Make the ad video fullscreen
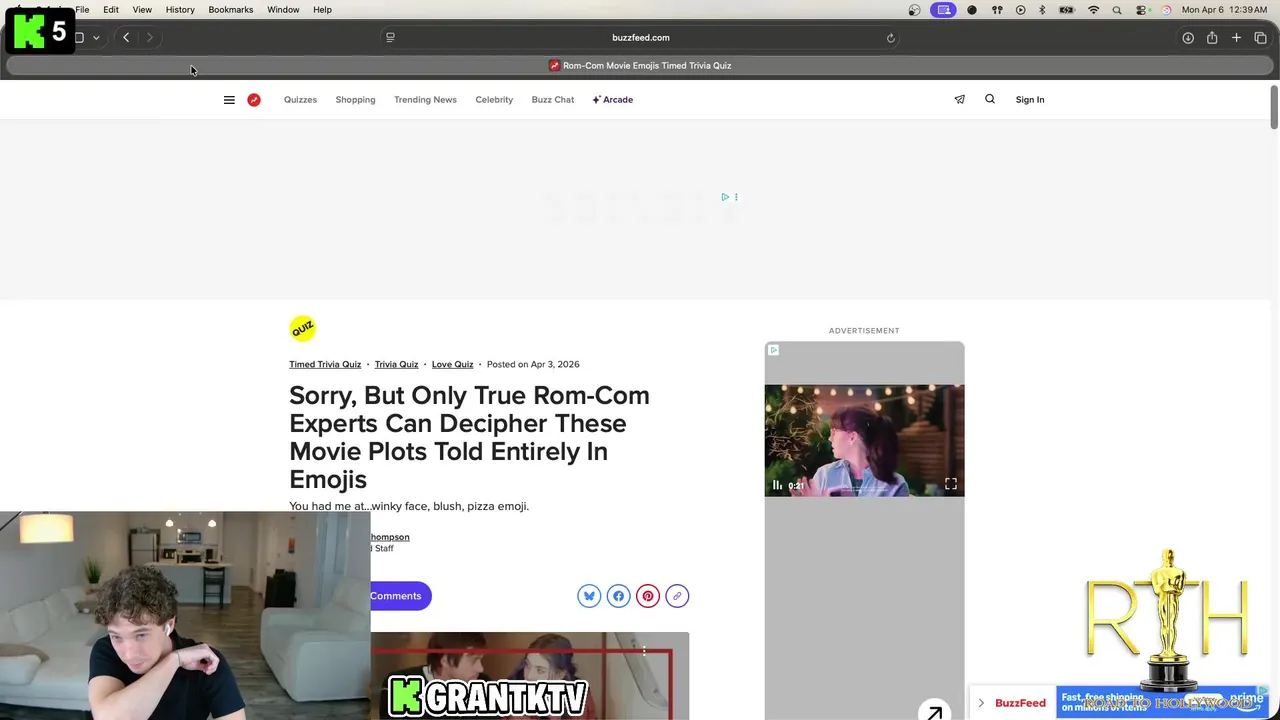 [951, 485]
